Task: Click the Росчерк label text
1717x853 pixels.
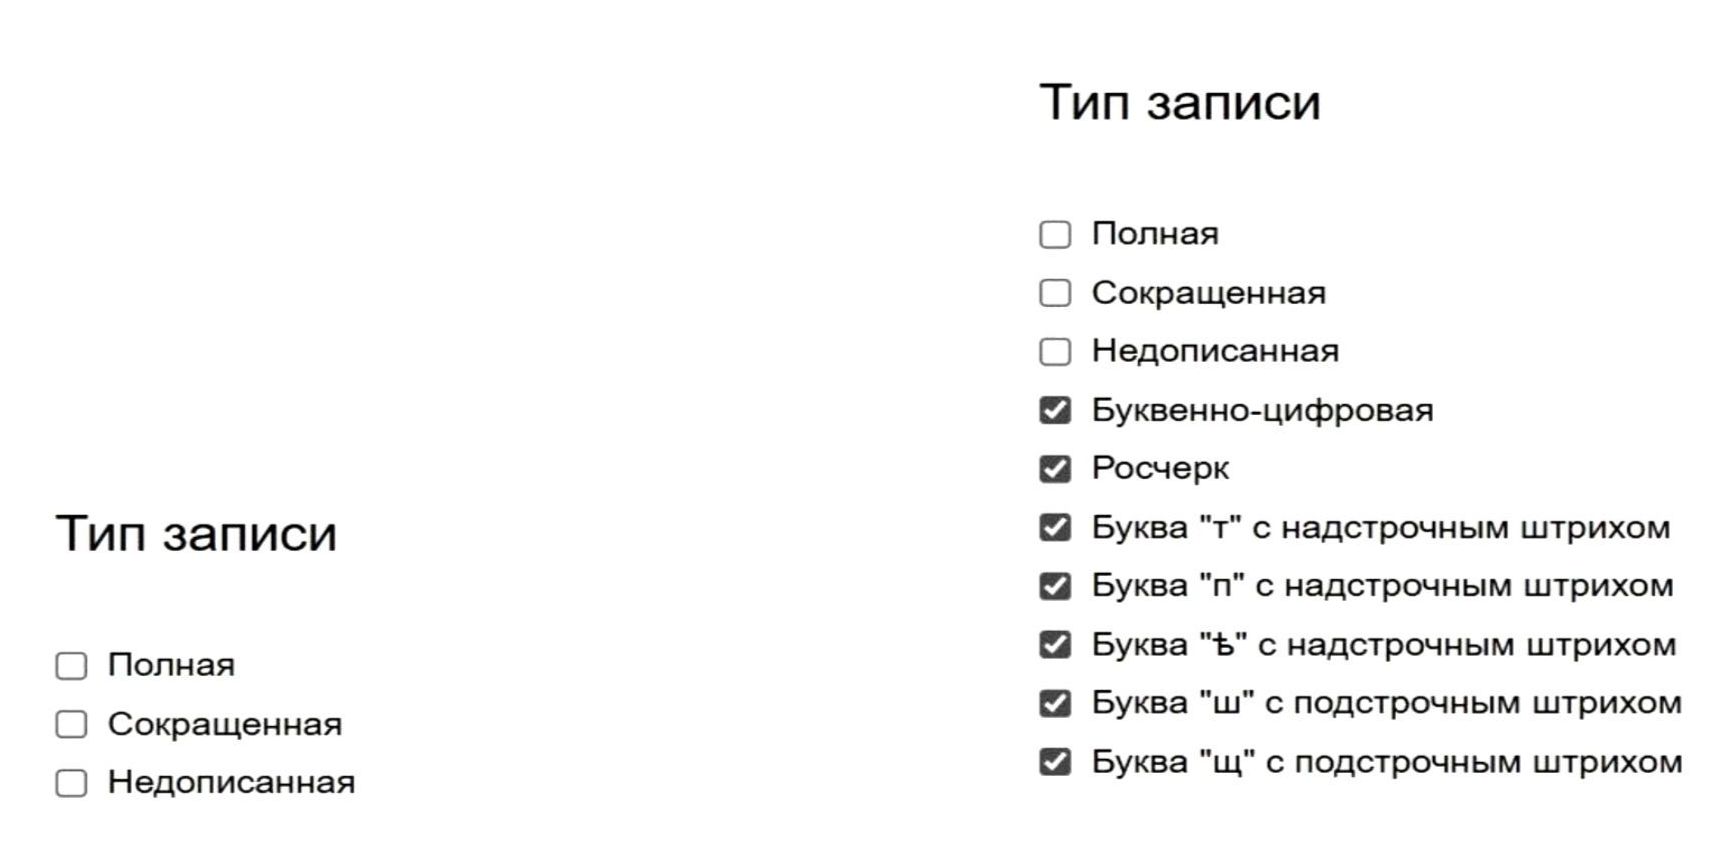Action: 1160,468
